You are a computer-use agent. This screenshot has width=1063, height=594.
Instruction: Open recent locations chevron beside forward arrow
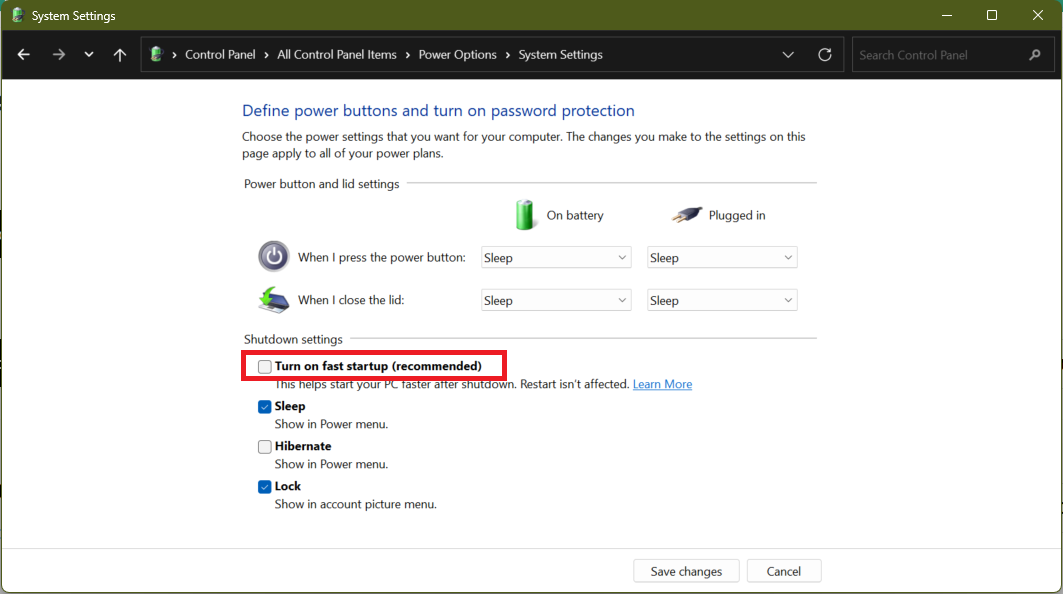[x=89, y=55]
